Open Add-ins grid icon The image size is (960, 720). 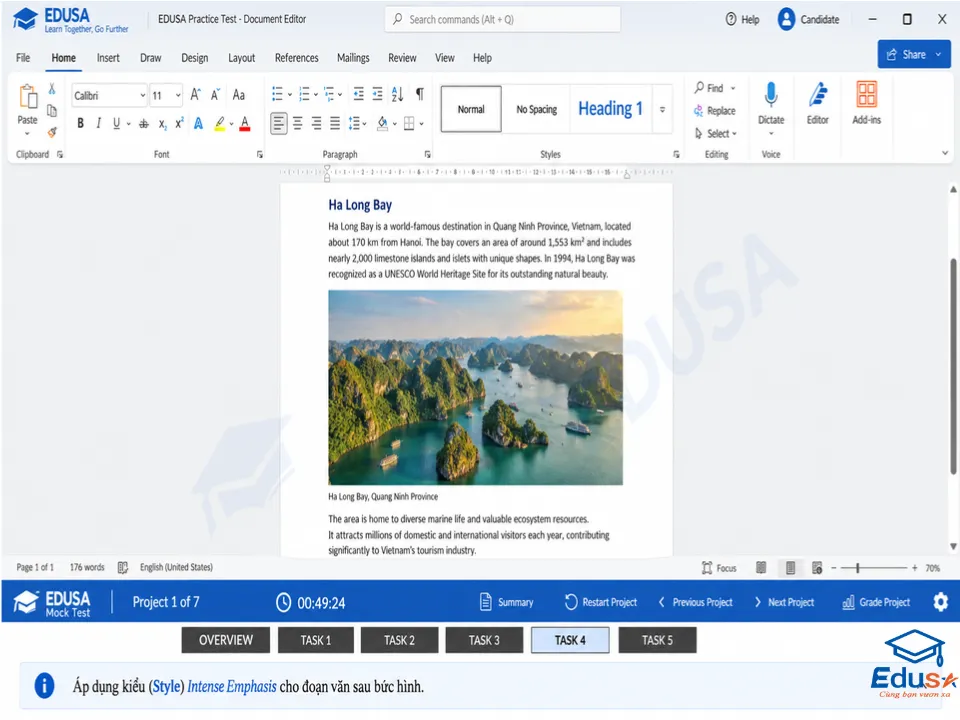pyautogui.click(x=866, y=96)
